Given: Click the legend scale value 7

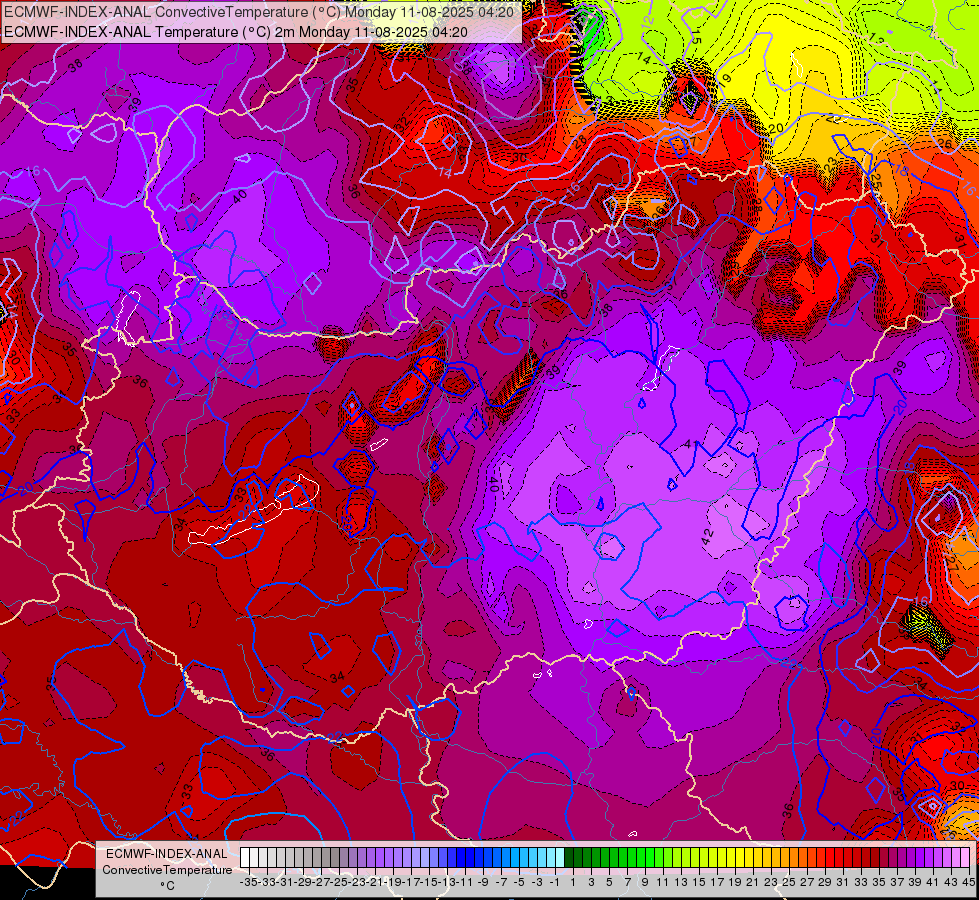Looking at the screenshot, I should [x=627, y=883].
